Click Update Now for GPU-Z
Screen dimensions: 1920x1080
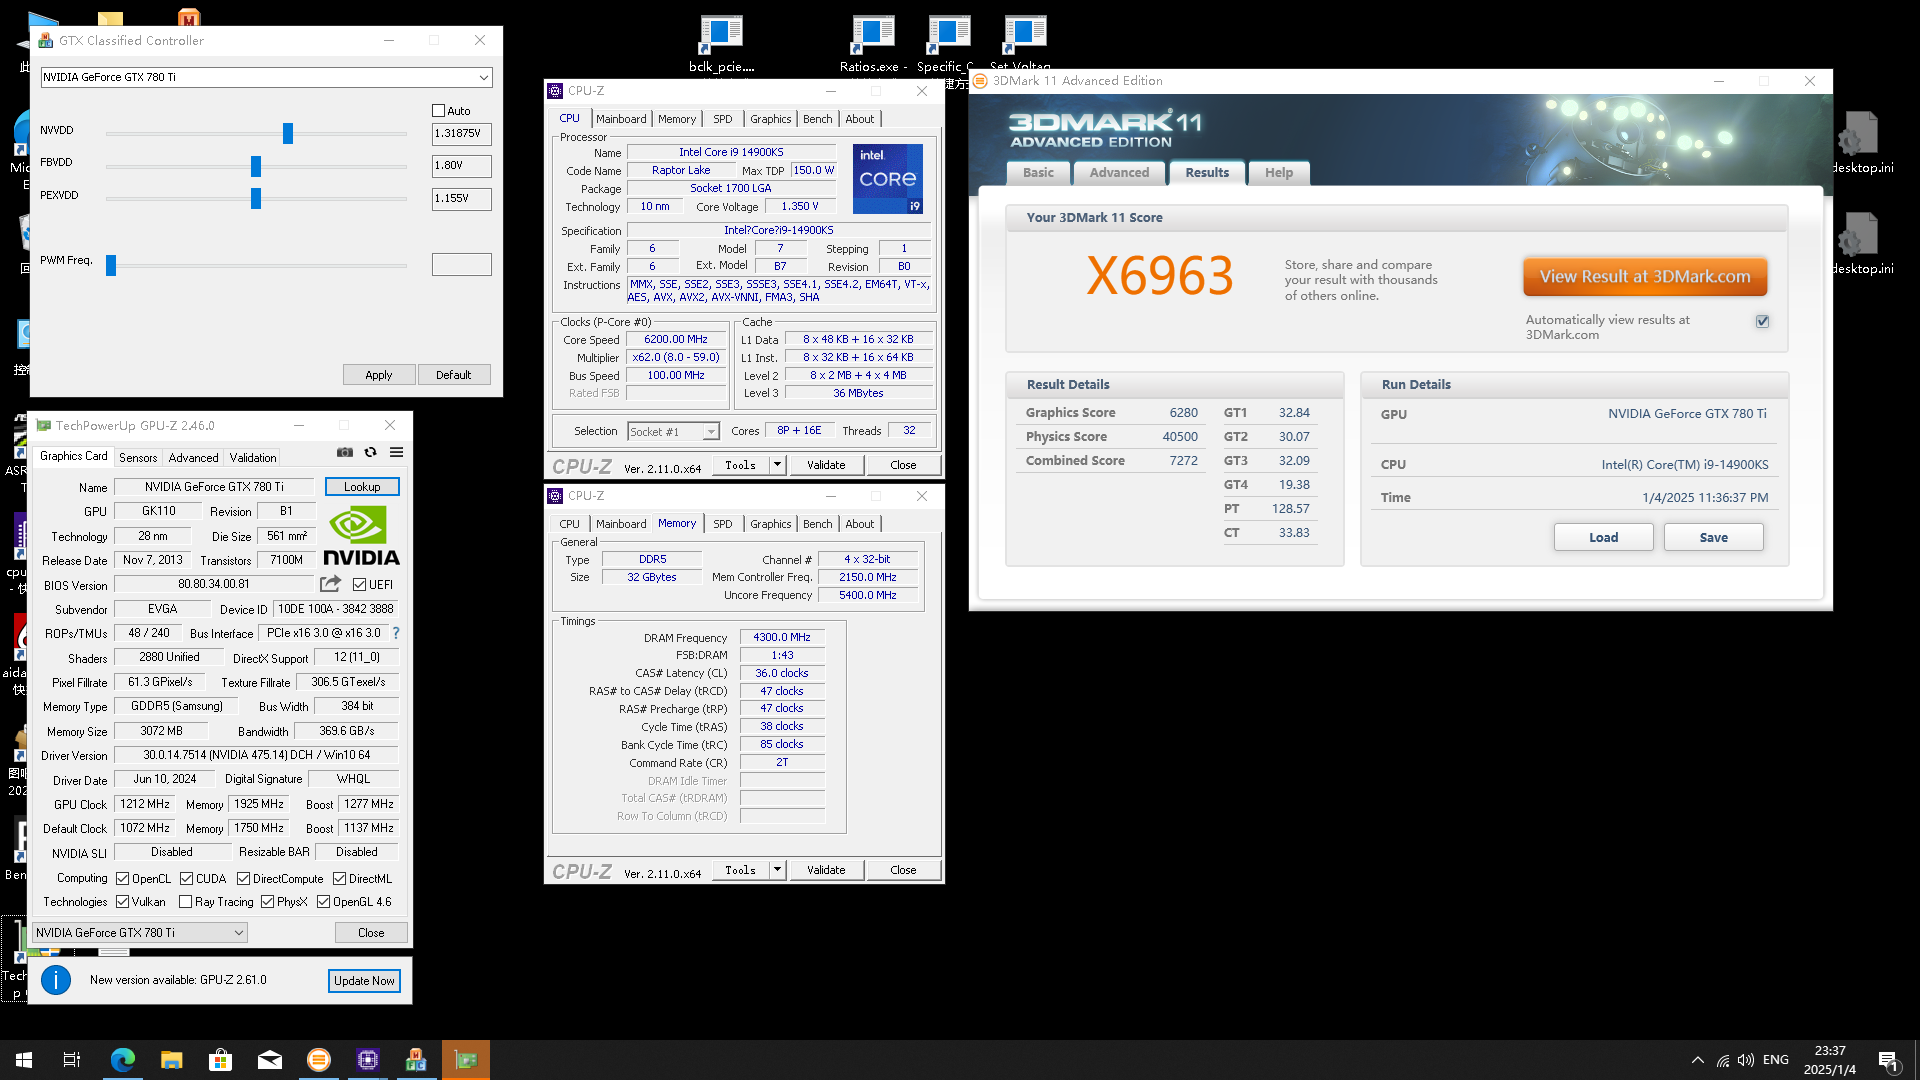[364, 981]
